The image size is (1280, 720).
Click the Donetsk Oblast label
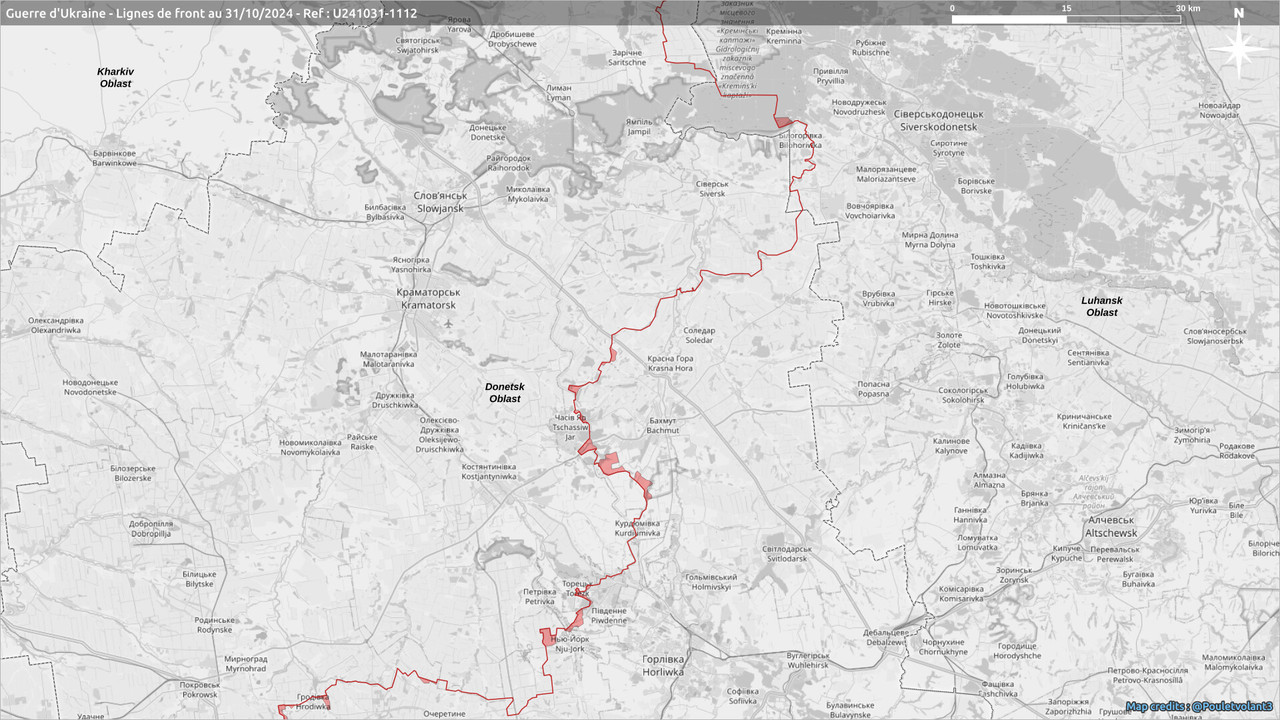(505, 392)
